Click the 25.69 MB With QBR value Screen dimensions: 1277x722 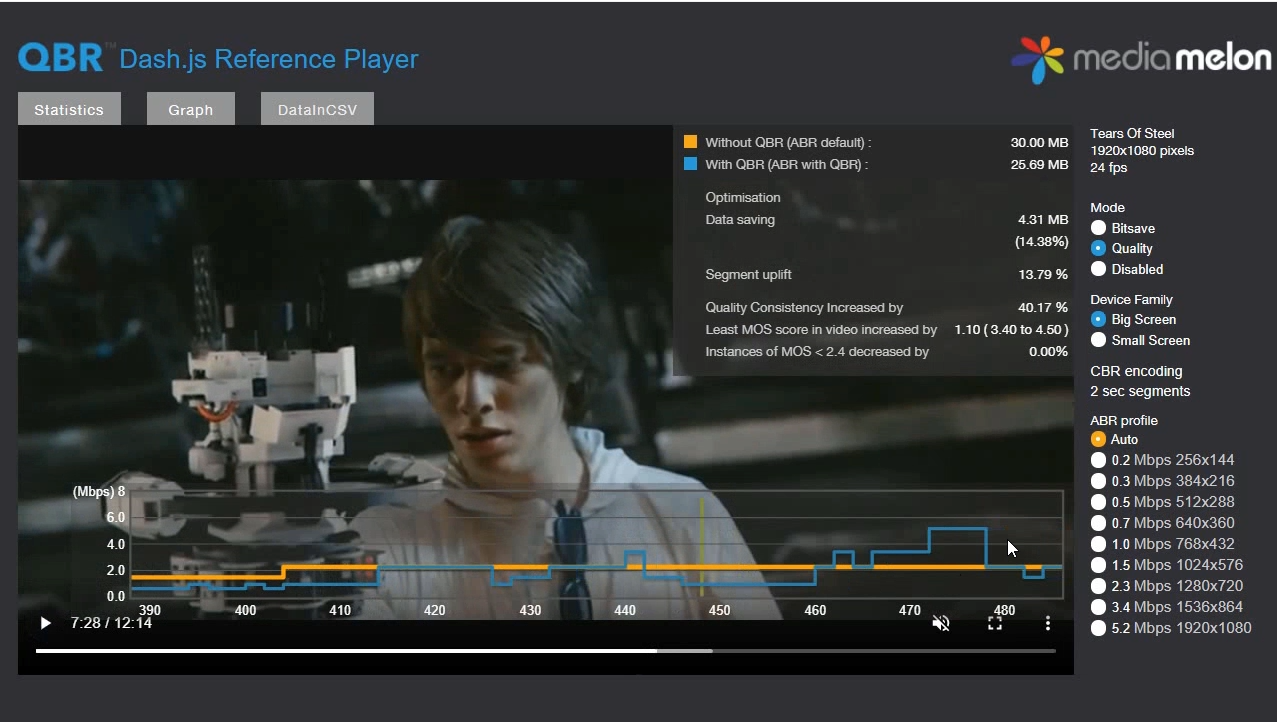[1039, 164]
